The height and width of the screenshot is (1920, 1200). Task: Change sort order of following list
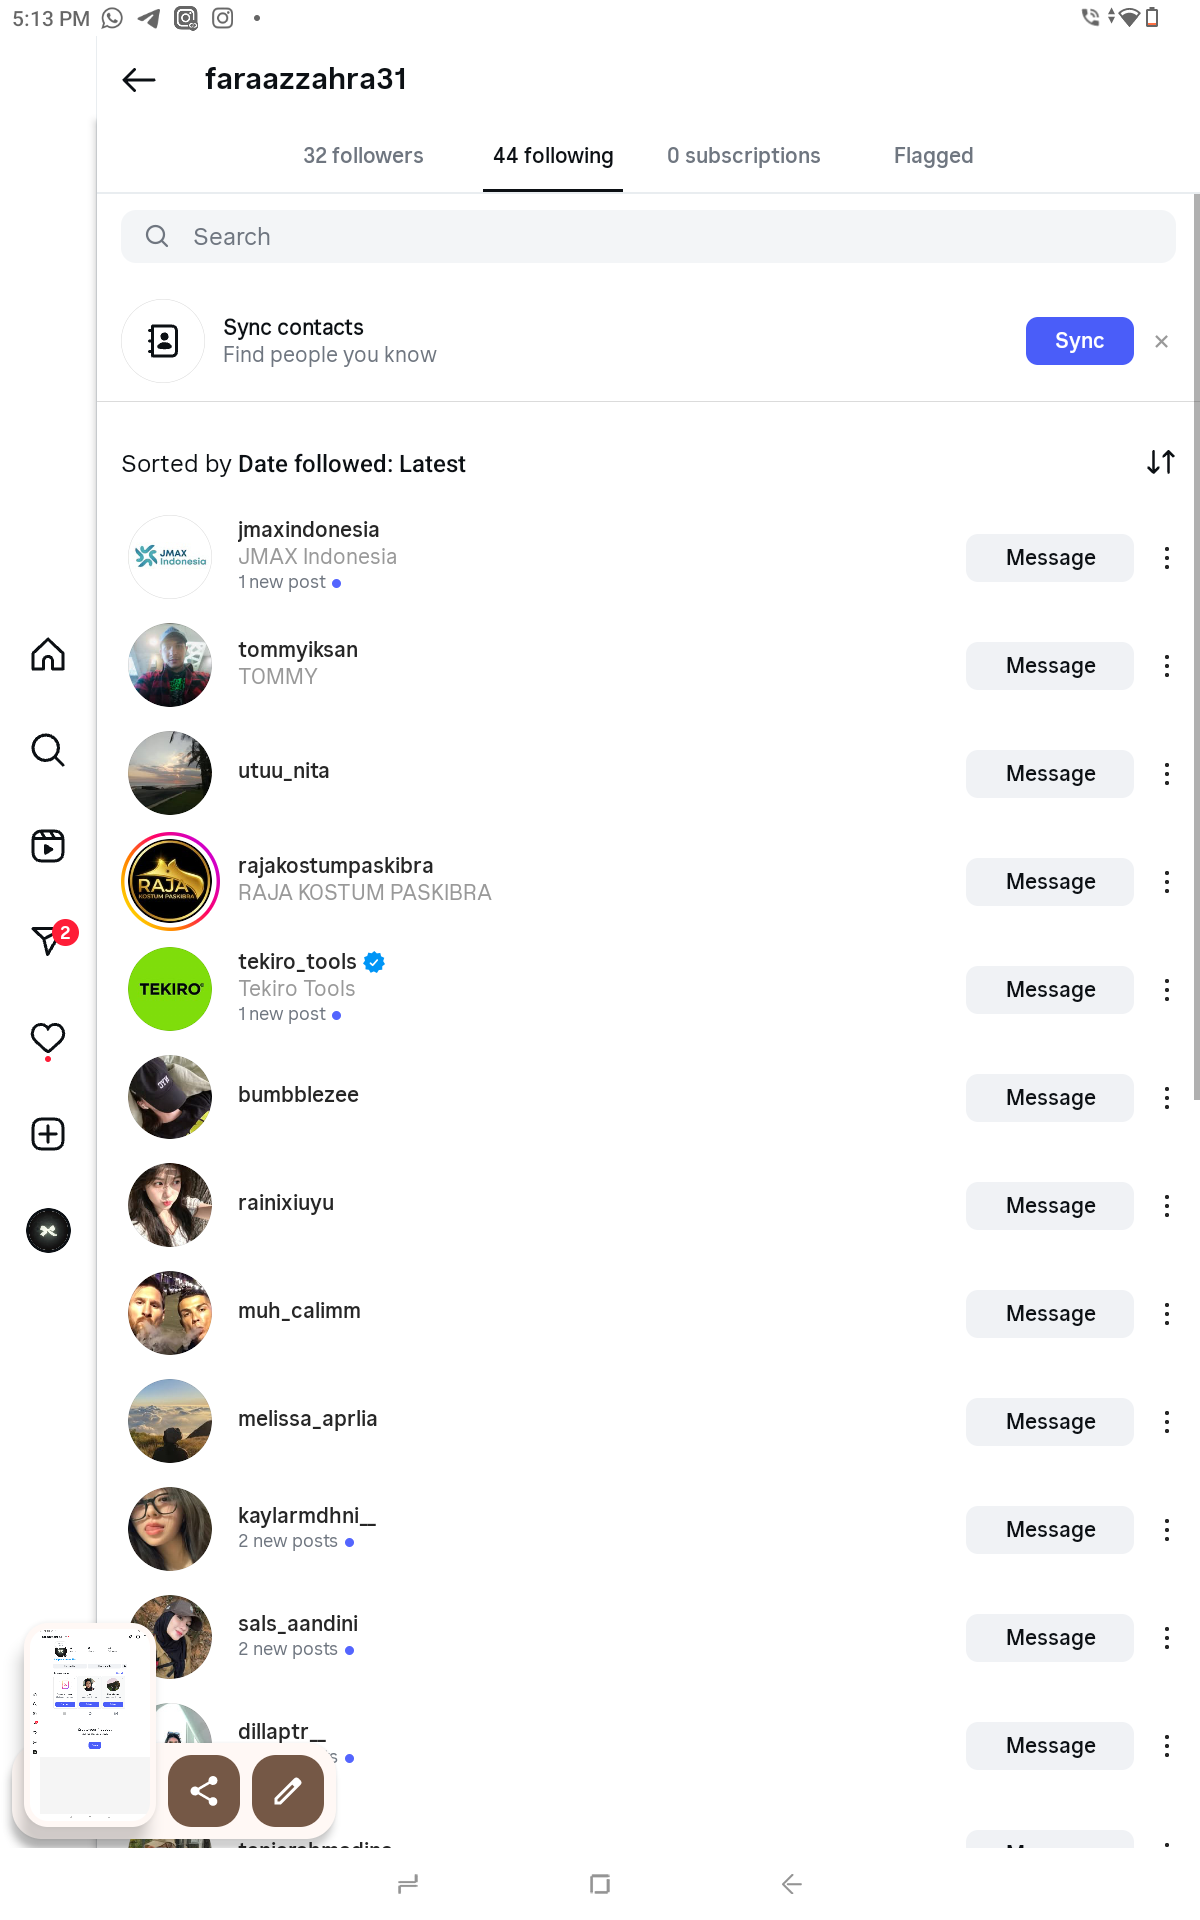(x=1160, y=462)
